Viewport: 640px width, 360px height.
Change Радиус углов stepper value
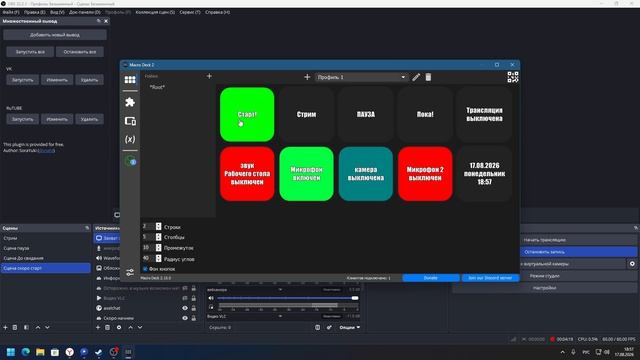(x=158, y=258)
